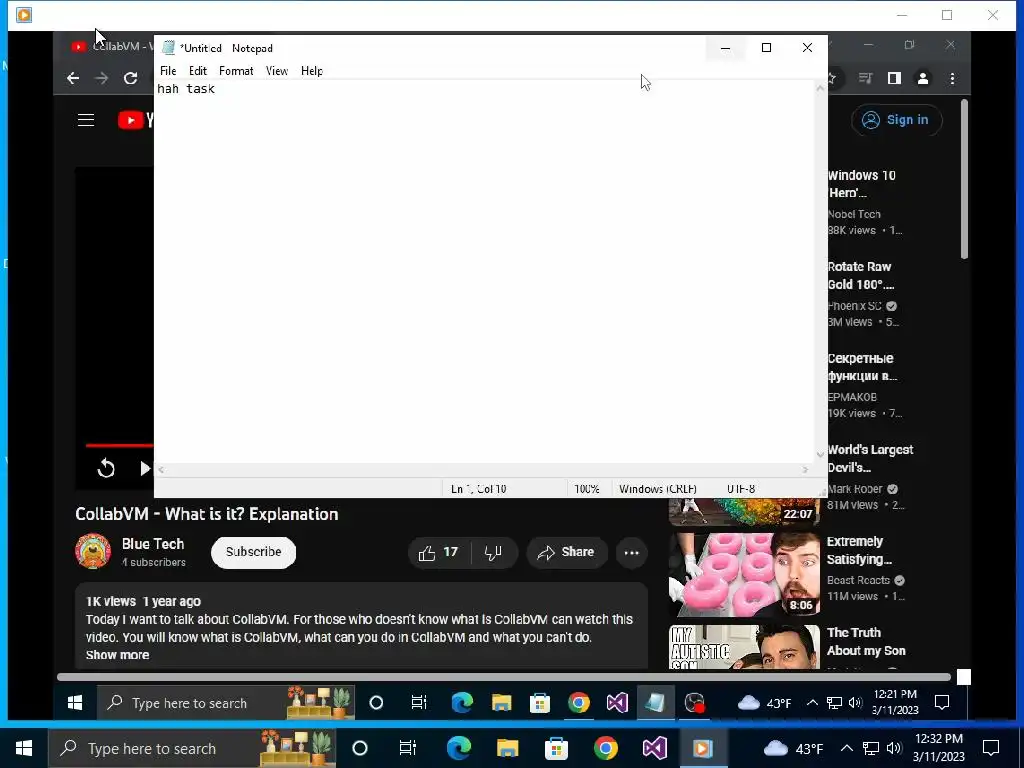The image size is (1024, 768).
Task: Open more actions ellipsis under video
Action: (x=632, y=552)
